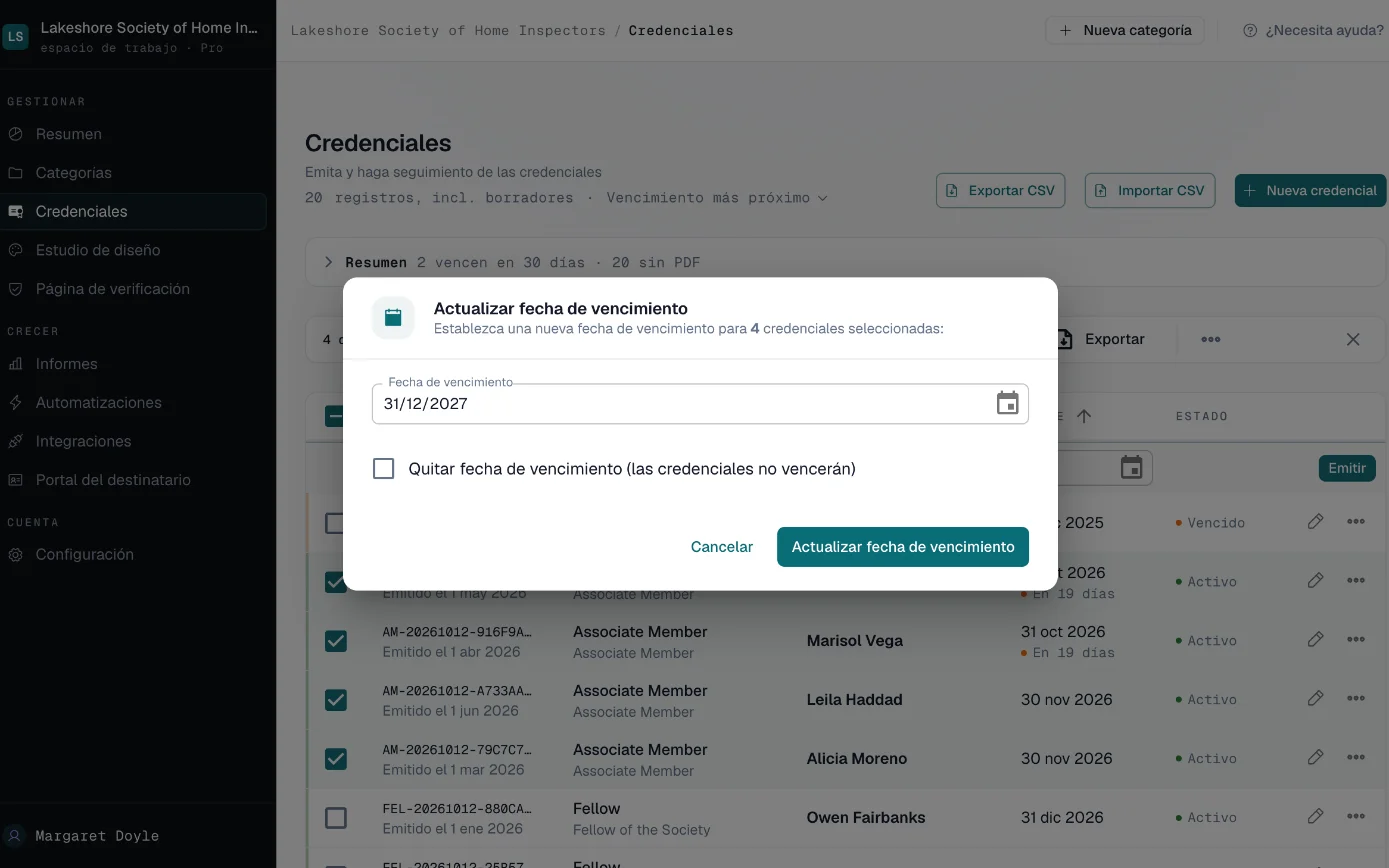Open Vencimiento más próximo sort dropdown
This screenshot has width=1389, height=868.
pos(717,198)
